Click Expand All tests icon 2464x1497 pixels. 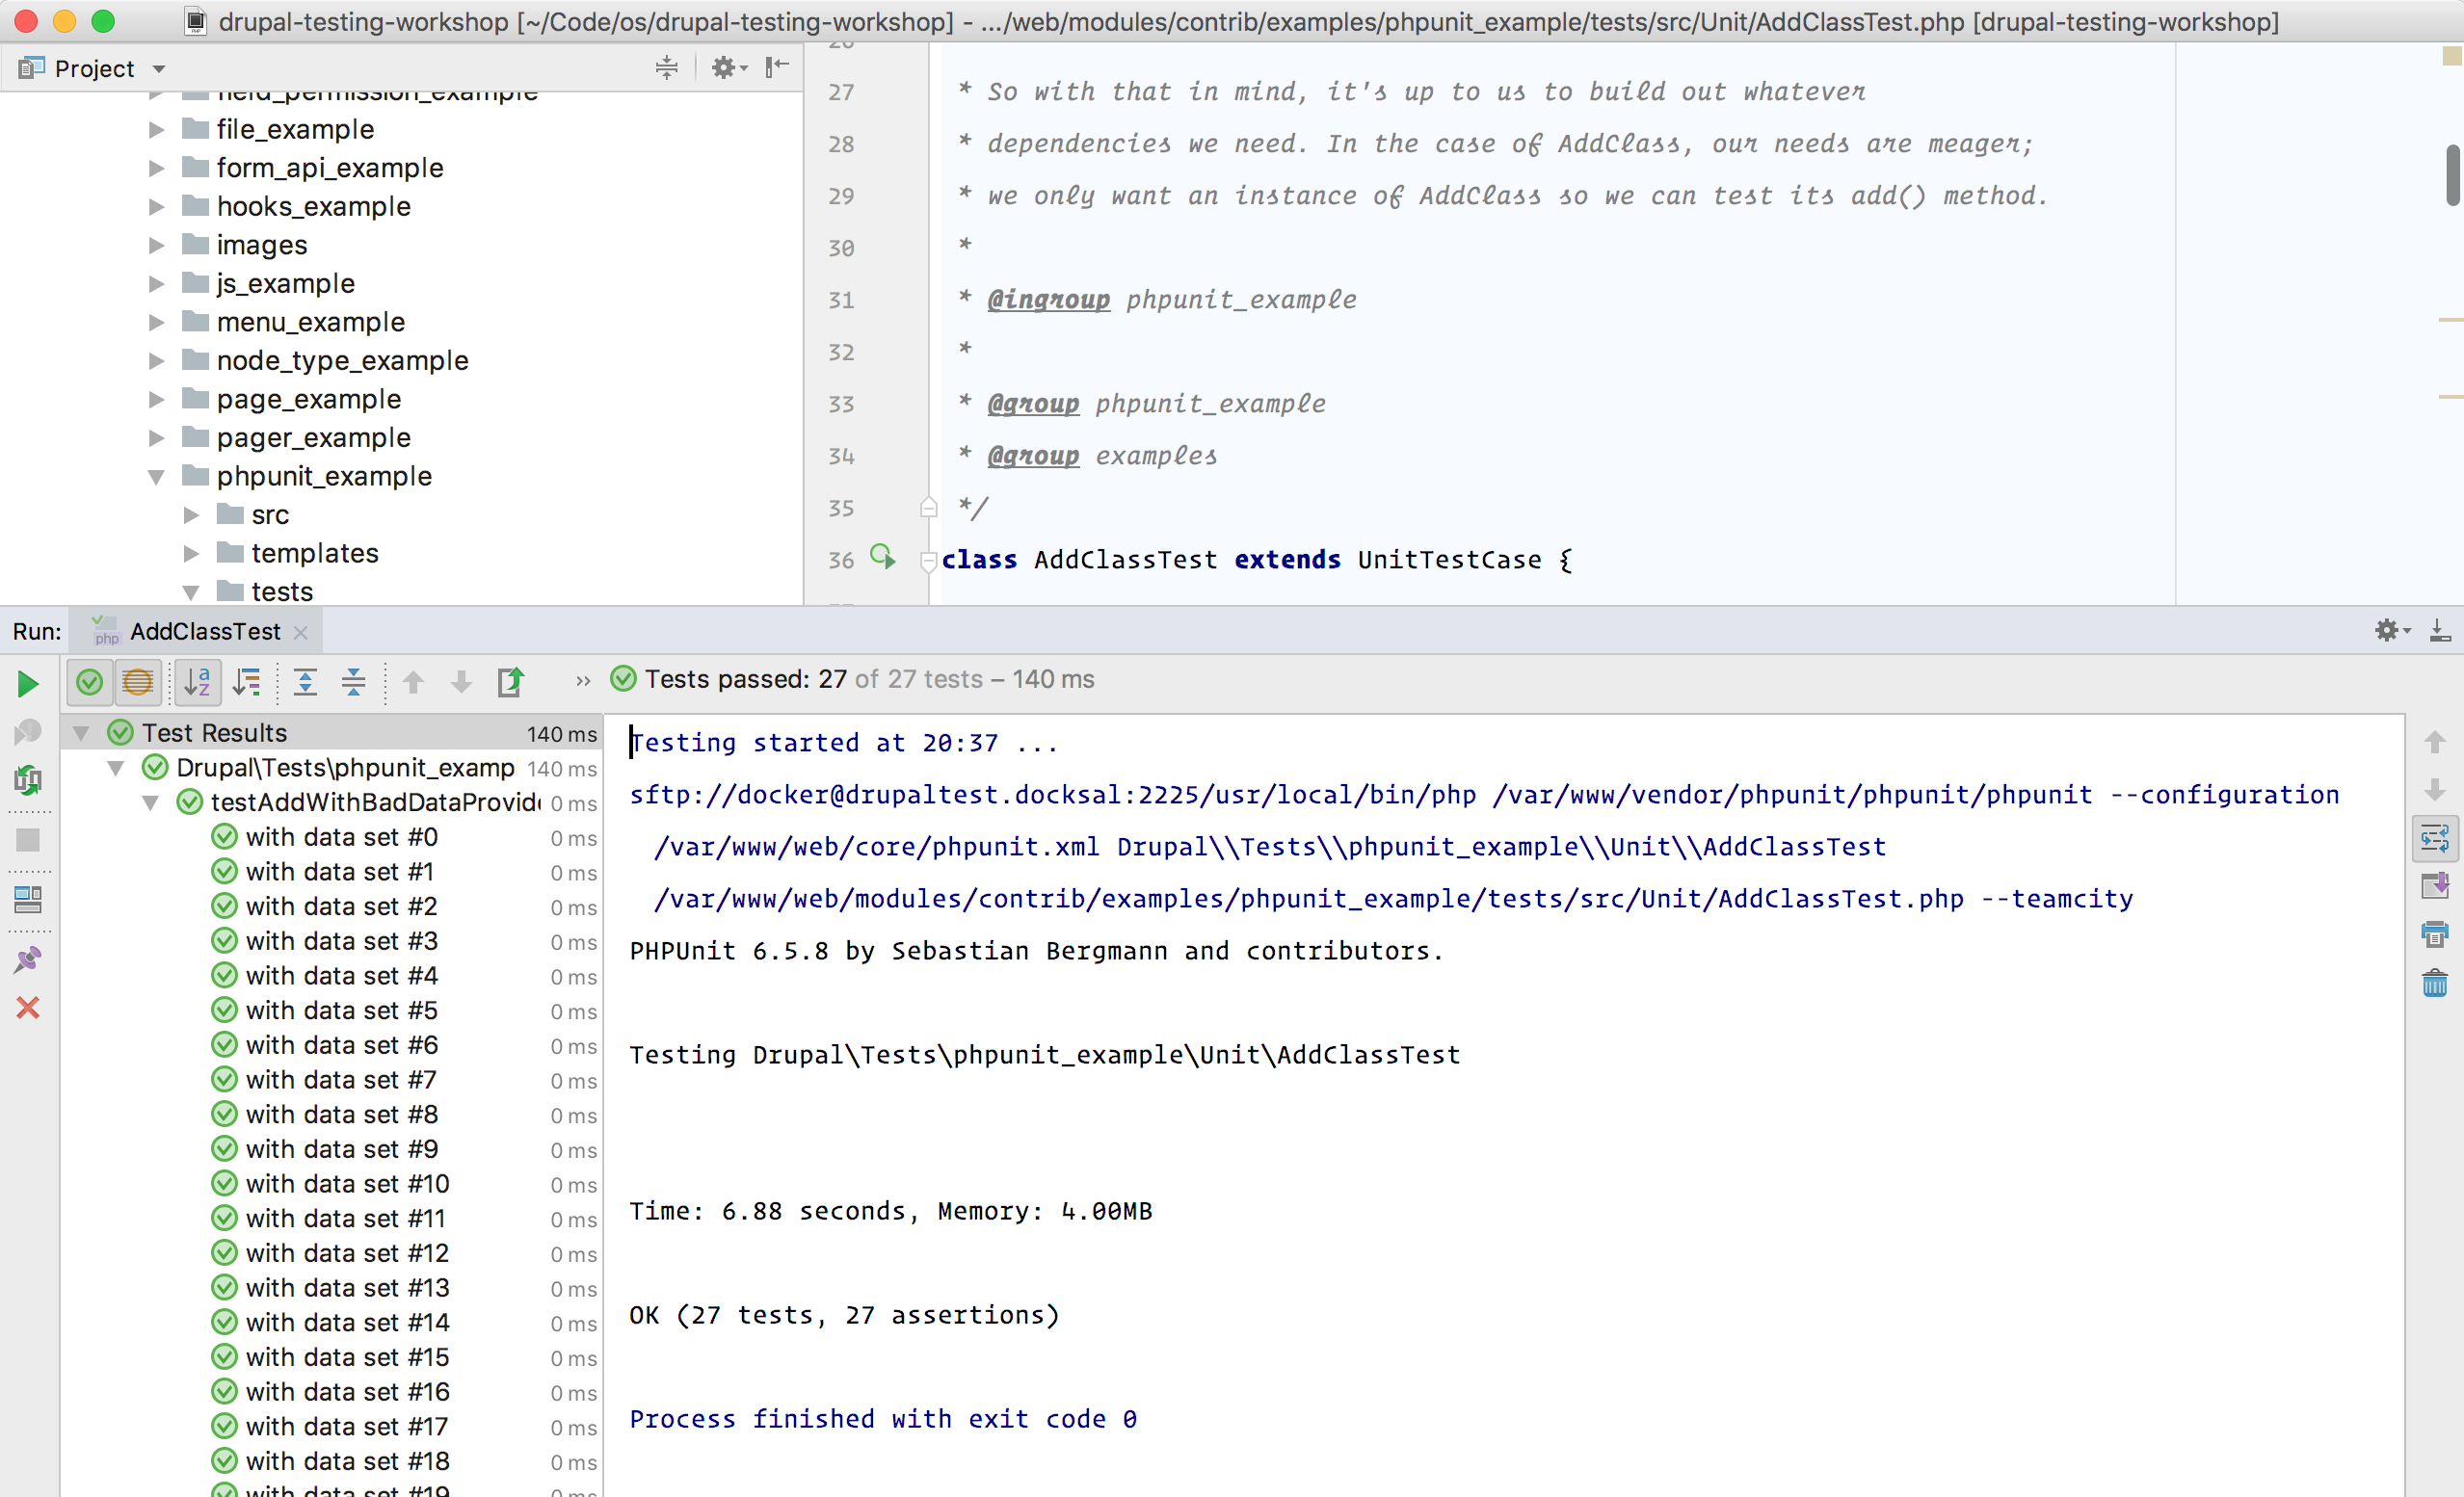(x=305, y=682)
